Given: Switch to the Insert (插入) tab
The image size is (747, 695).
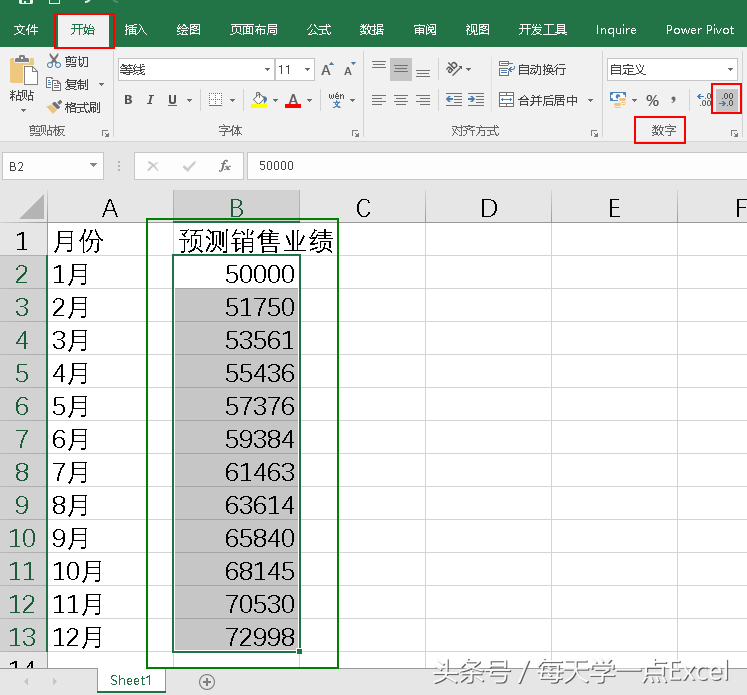Looking at the screenshot, I should pyautogui.click(x=136, y=30).
